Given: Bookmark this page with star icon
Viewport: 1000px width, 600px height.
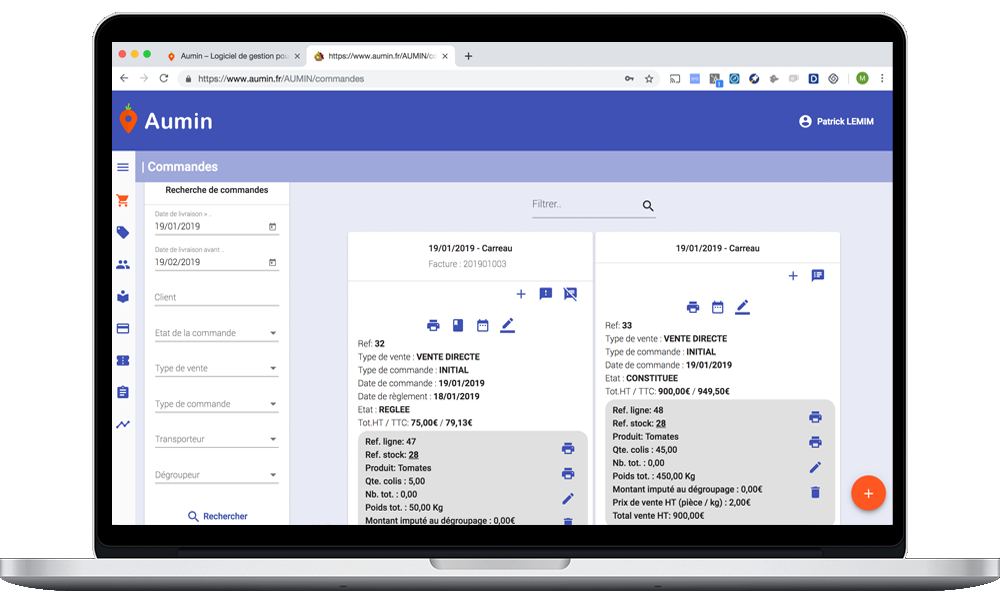Looking at the screenshot, I should (649, 78).
